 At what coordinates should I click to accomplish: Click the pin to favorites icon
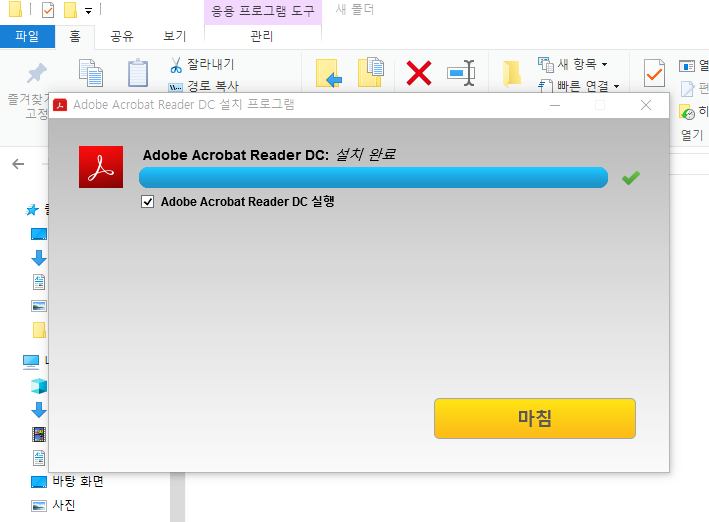tap(36, 73)
